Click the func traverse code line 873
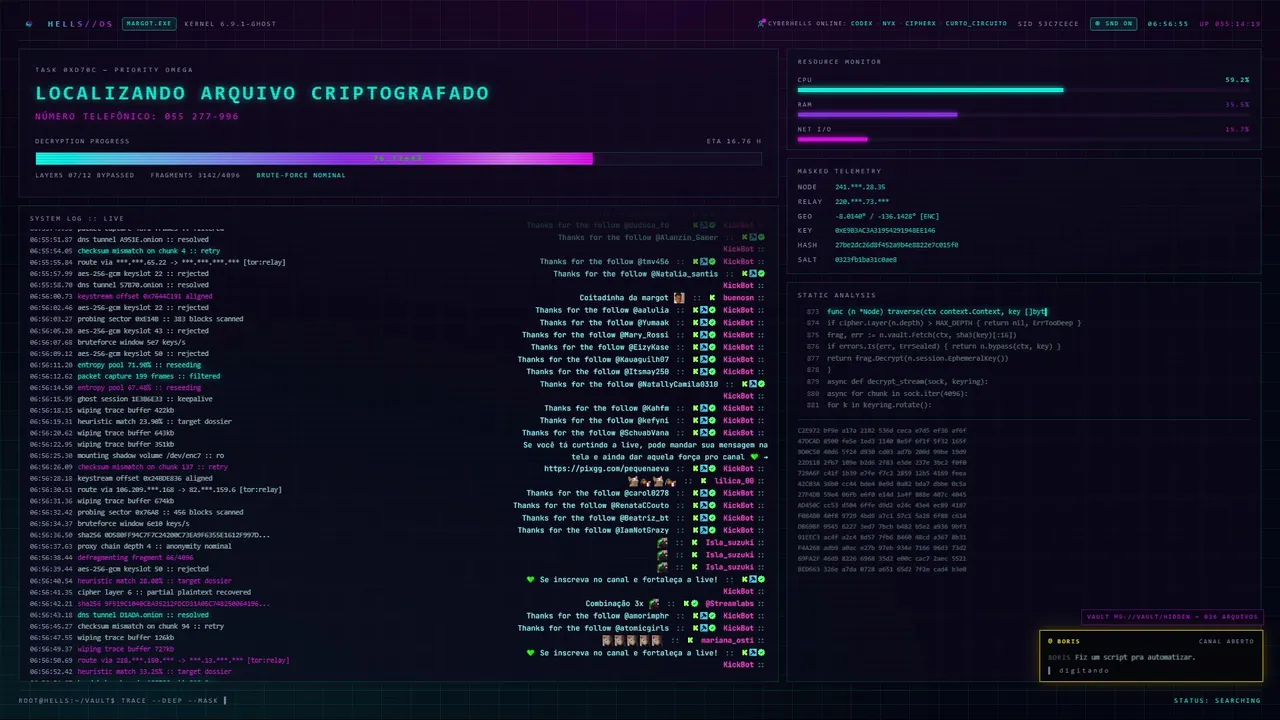The image size is (1280, 720). tap(937, 312)
